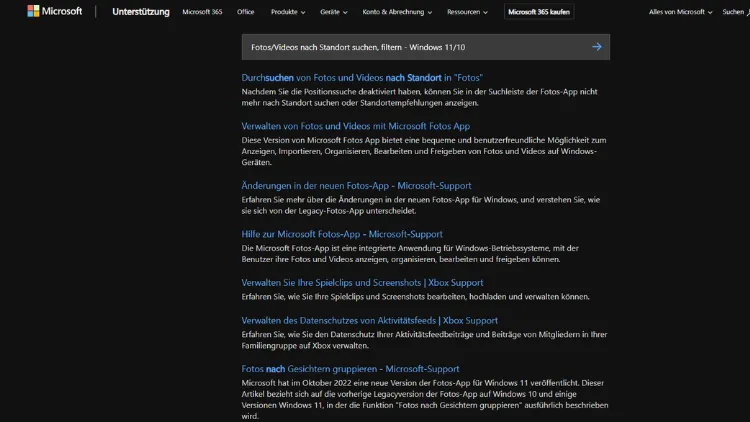Open Verwalten Sie Ihre Spielclips result
The image size is (750, 422).
tap(362, 283)
